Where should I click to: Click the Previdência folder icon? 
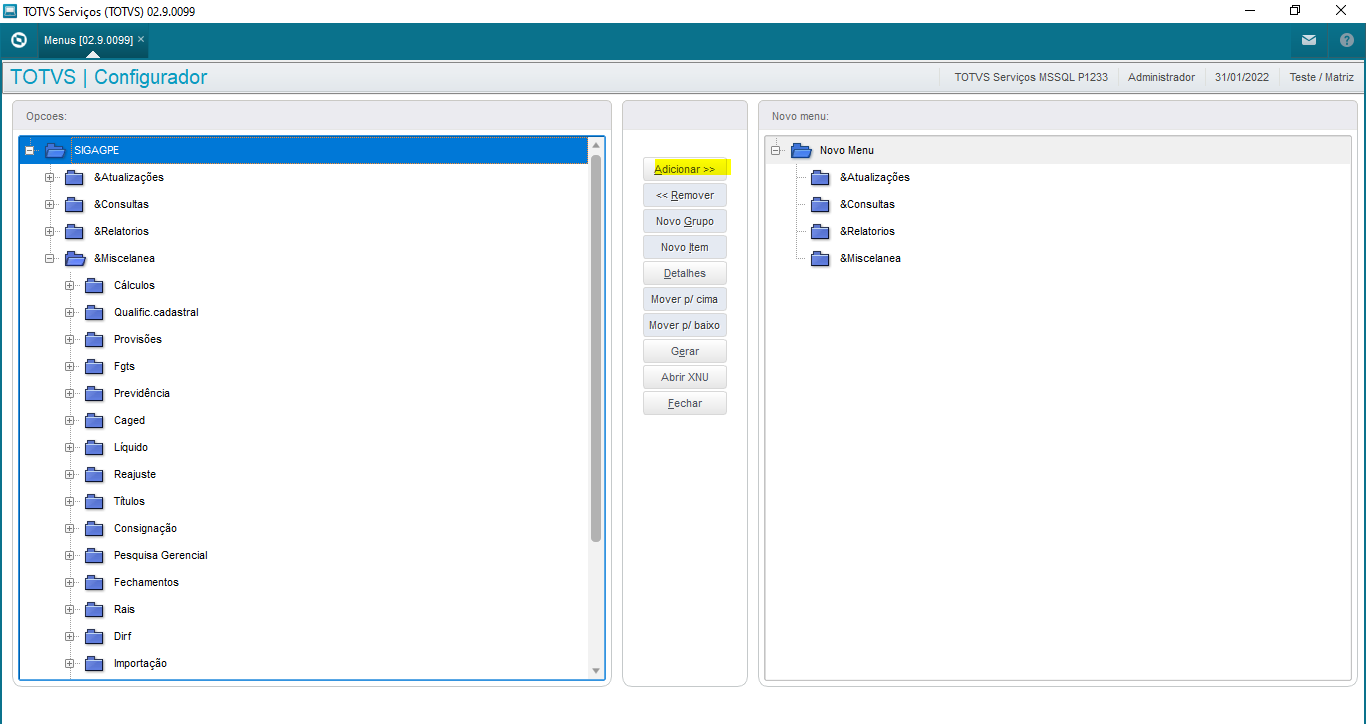[95, 393]
